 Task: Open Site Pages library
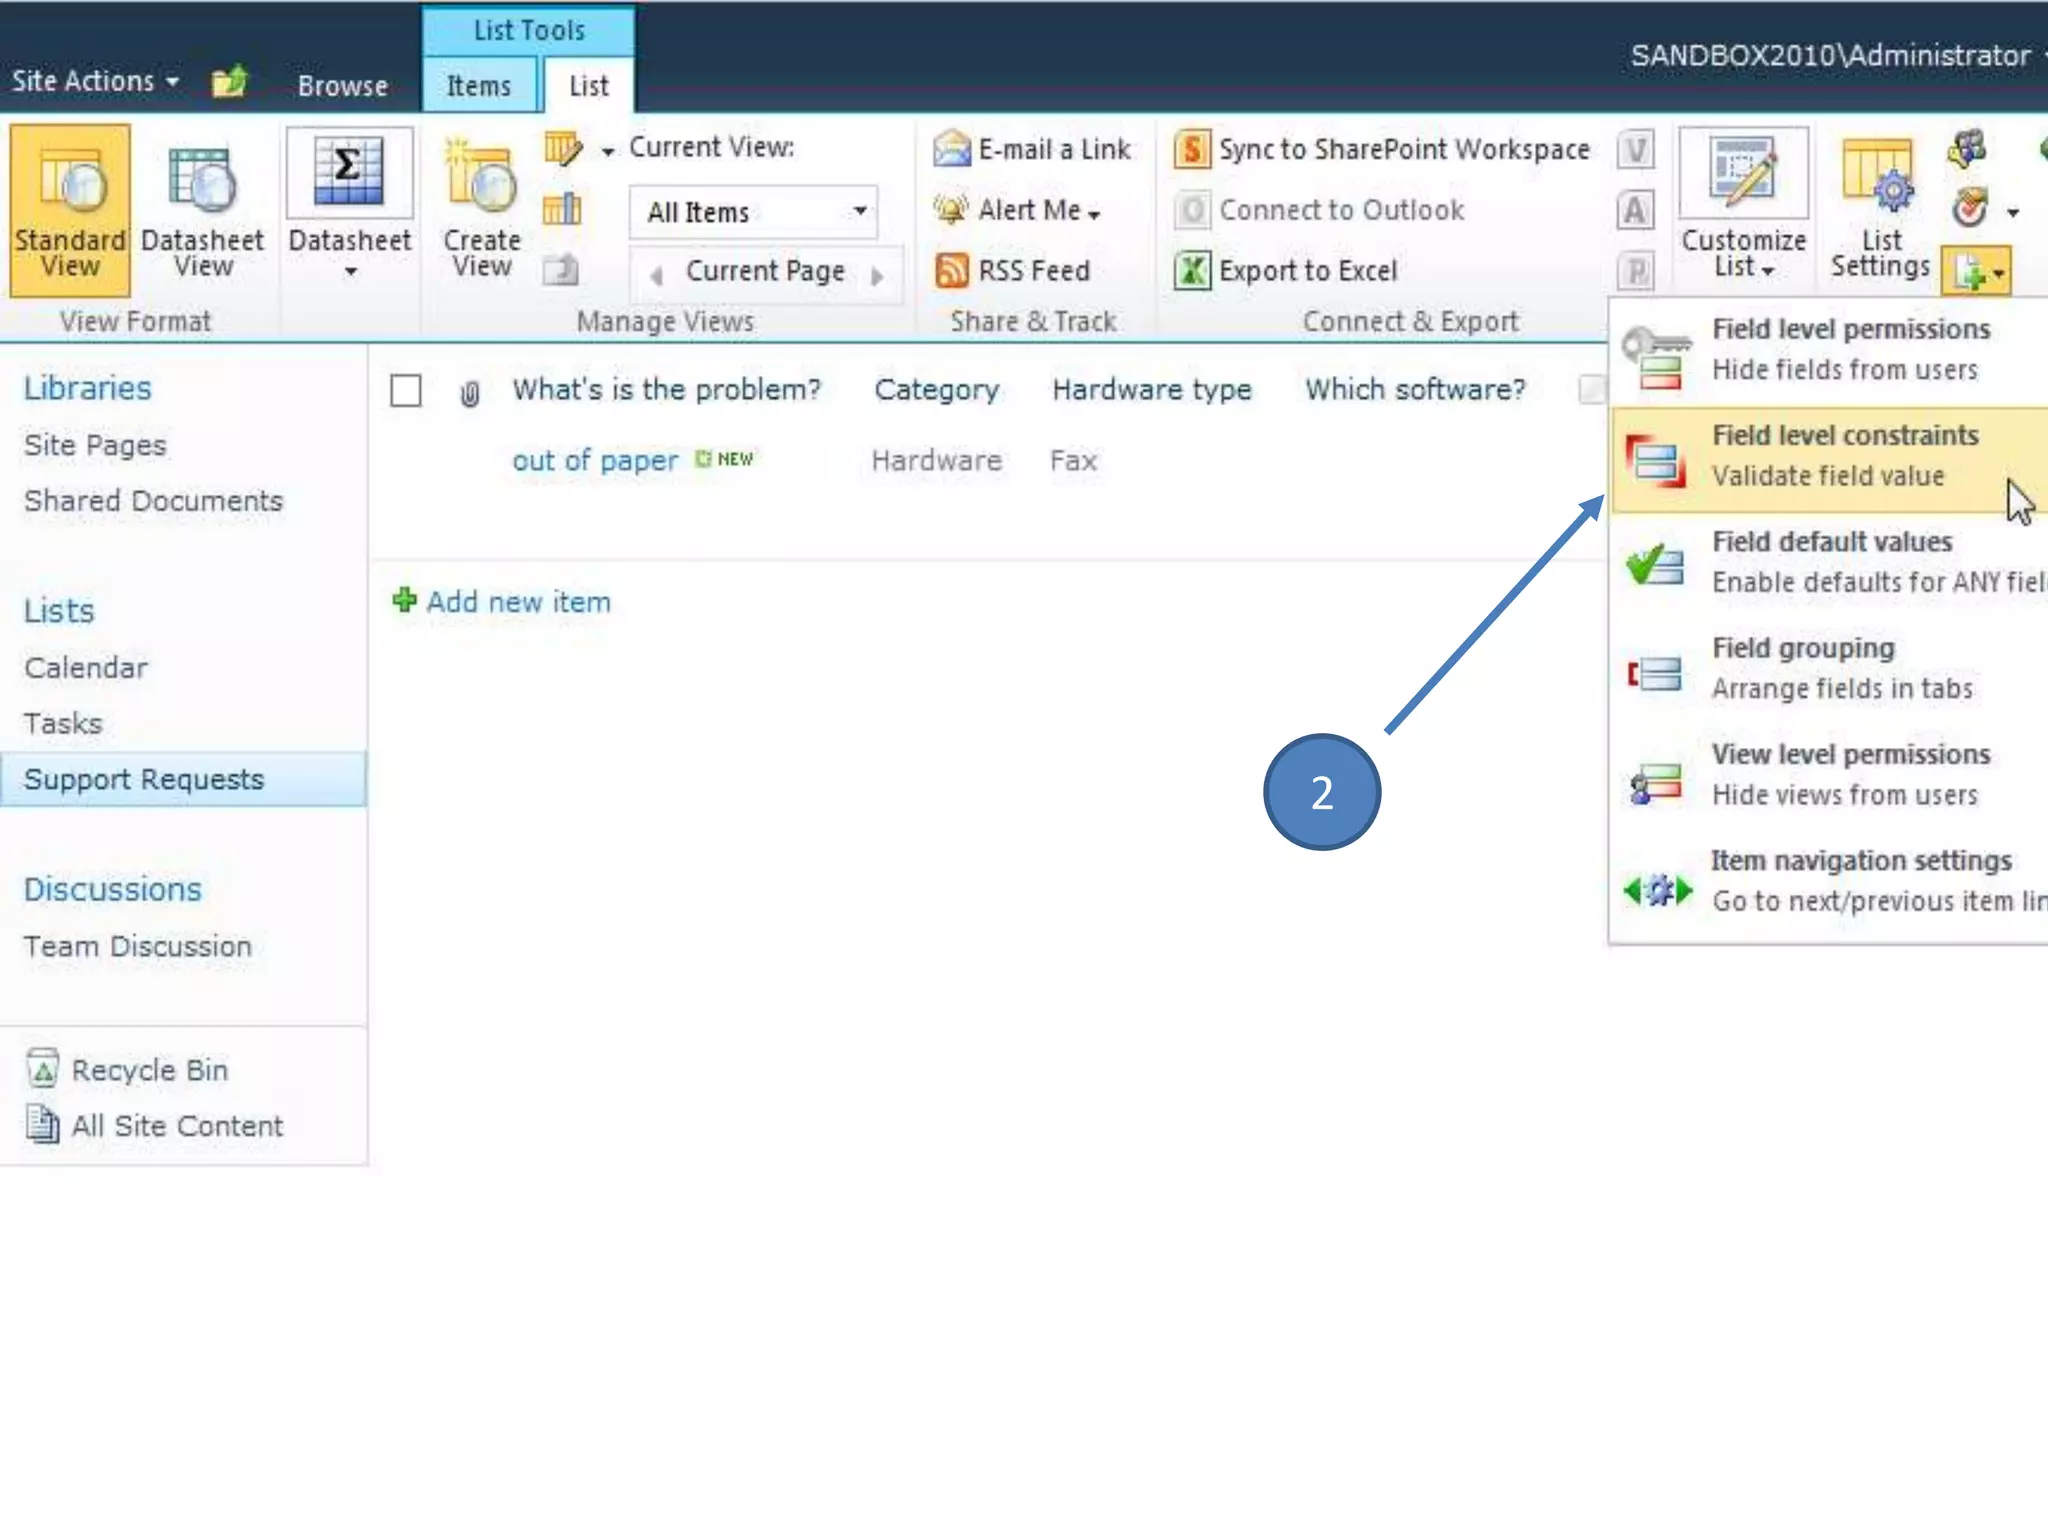pyautogui.click(x=95, y=445)
